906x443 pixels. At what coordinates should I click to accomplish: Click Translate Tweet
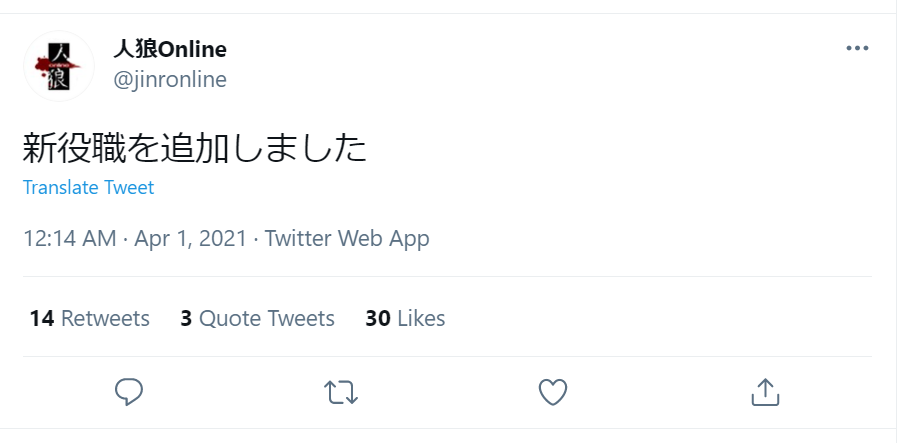click(88, 187)
